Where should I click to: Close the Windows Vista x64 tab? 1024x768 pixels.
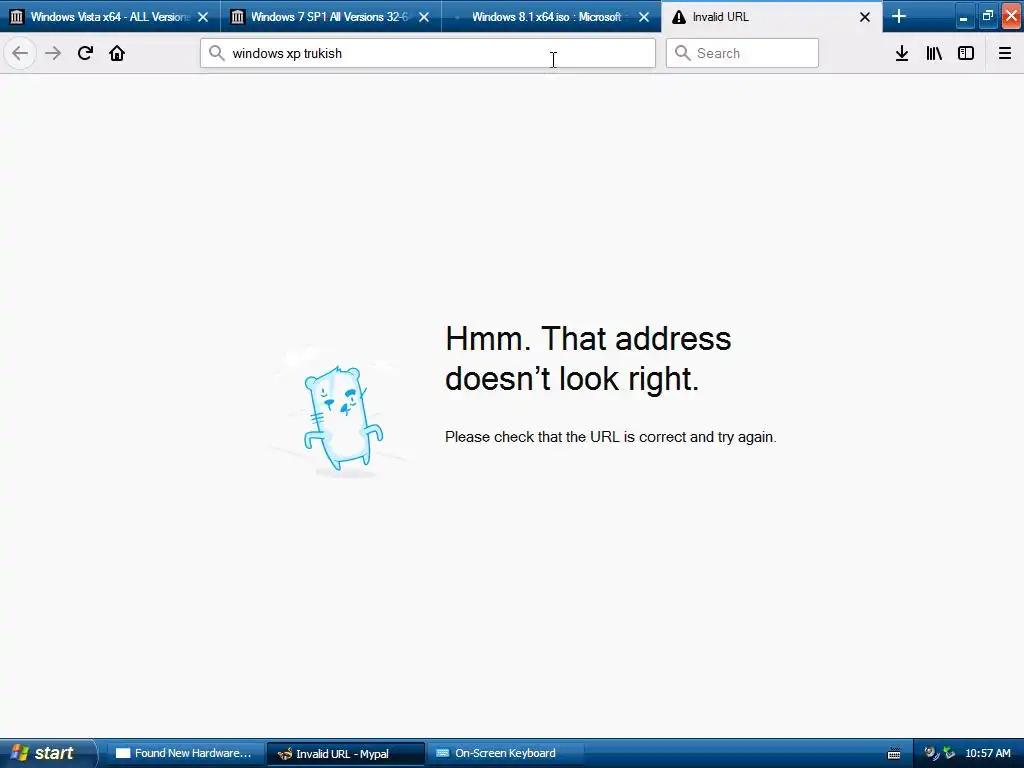[x=203, y=17]
